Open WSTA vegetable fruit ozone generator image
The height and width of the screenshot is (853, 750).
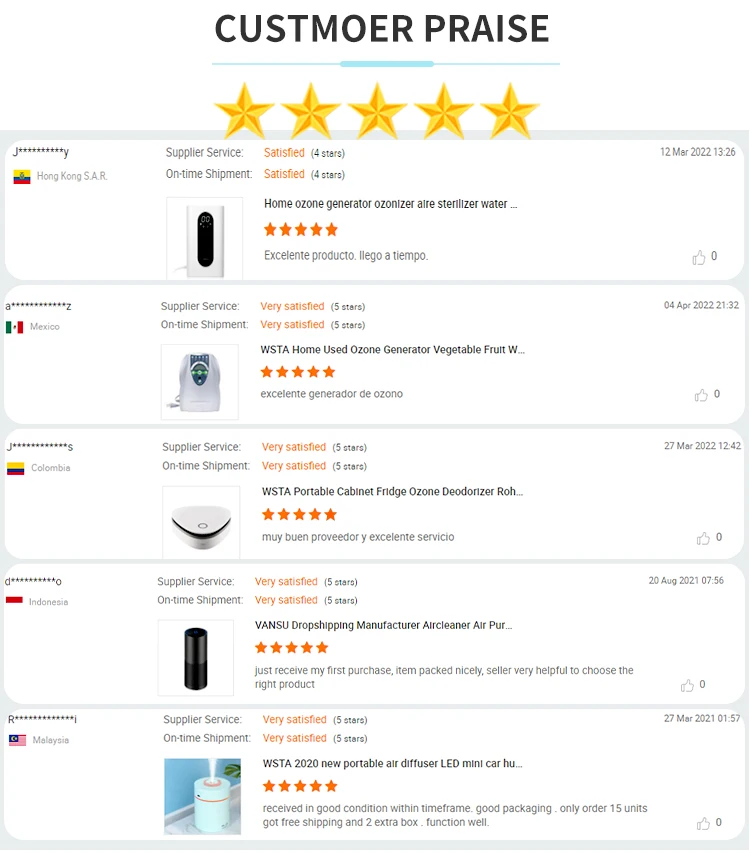(x=200, y=382)
